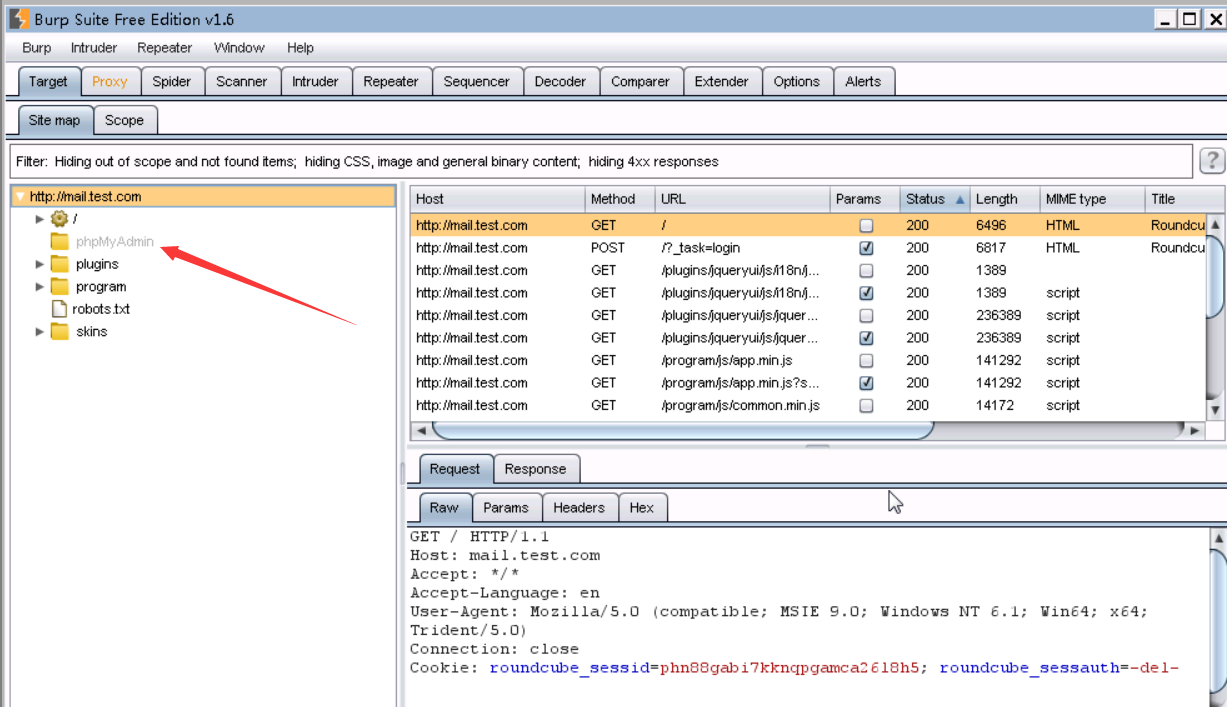Switch to the Alerts tab
Image resolution: width=1227 pixels, height=707 pixels.
[x=864, y=82]
